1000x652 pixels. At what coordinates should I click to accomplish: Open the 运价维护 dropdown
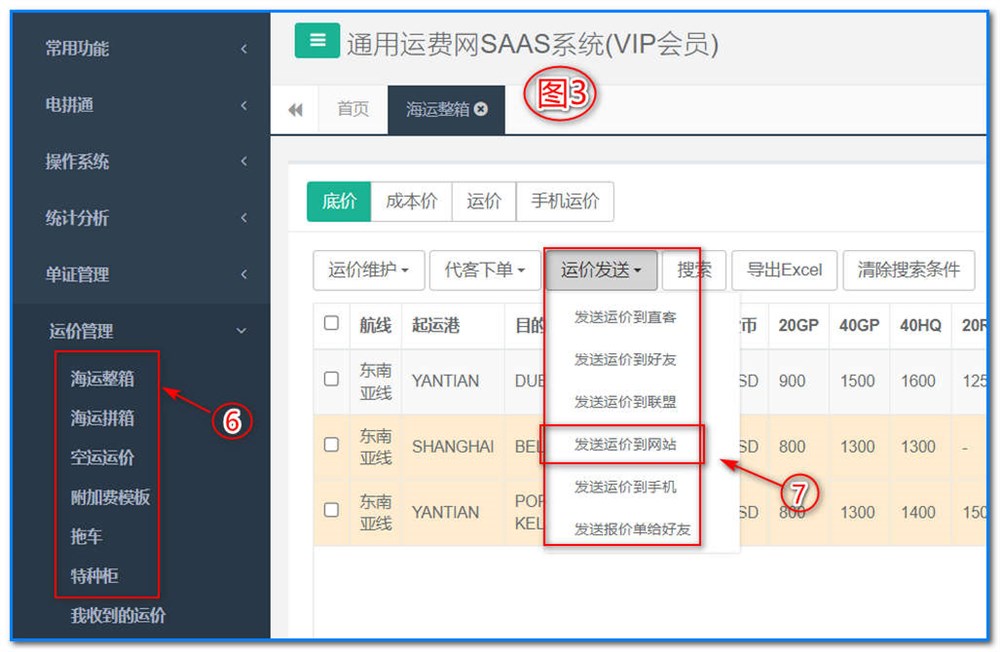369,270
